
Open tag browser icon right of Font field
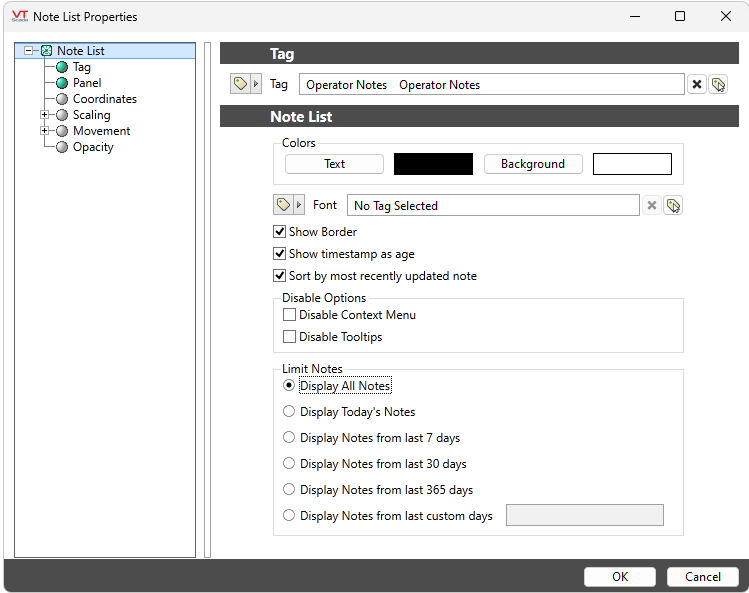pos(673,205)
